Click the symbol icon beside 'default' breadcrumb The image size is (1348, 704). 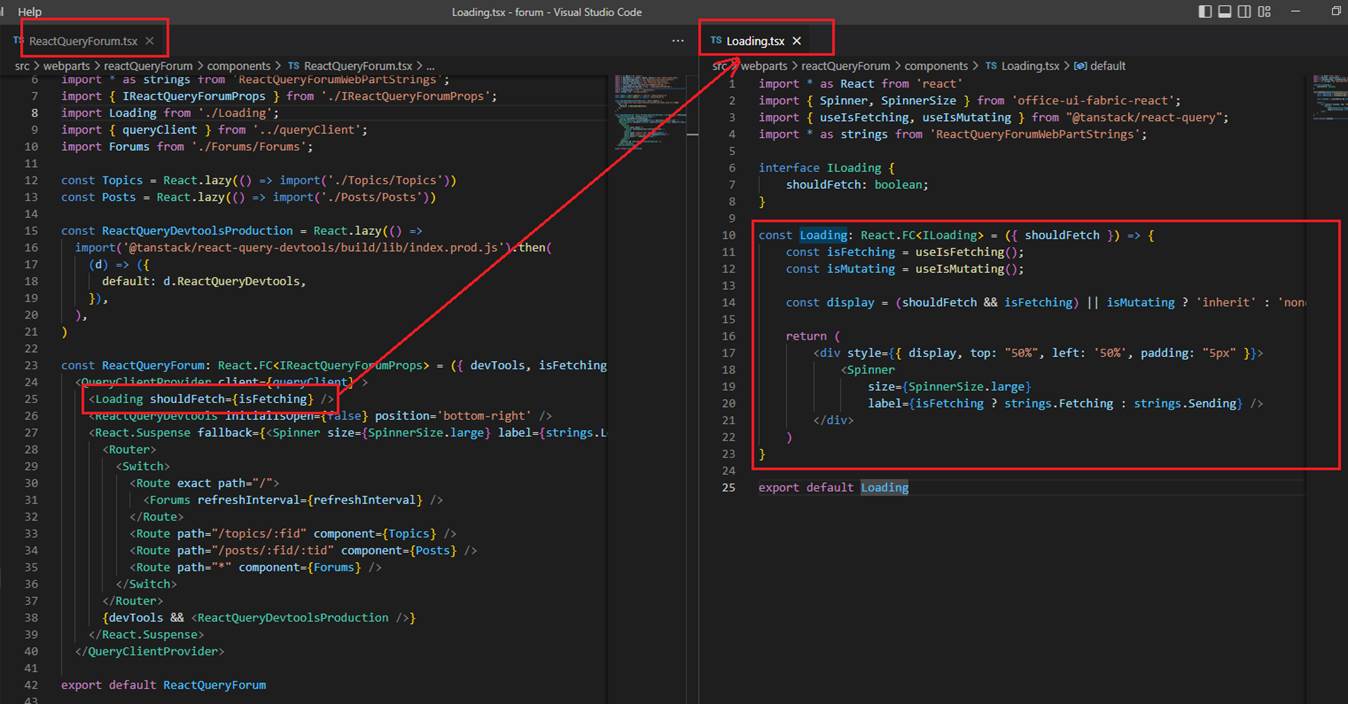click(x=1079, y=66)
